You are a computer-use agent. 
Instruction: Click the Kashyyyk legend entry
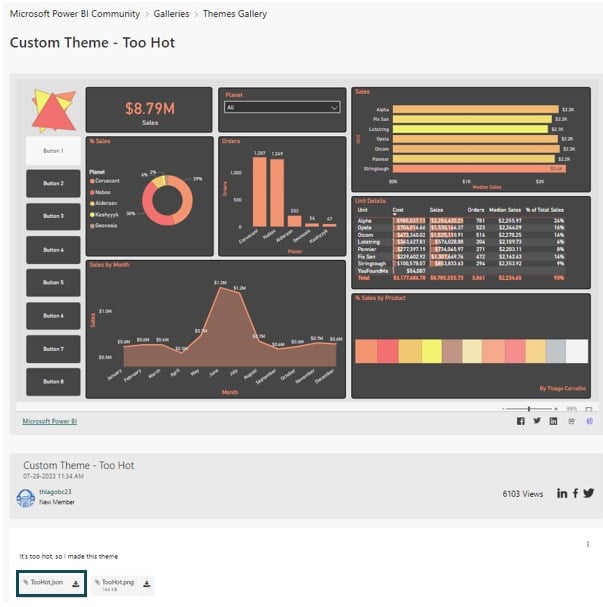point(104,214)
